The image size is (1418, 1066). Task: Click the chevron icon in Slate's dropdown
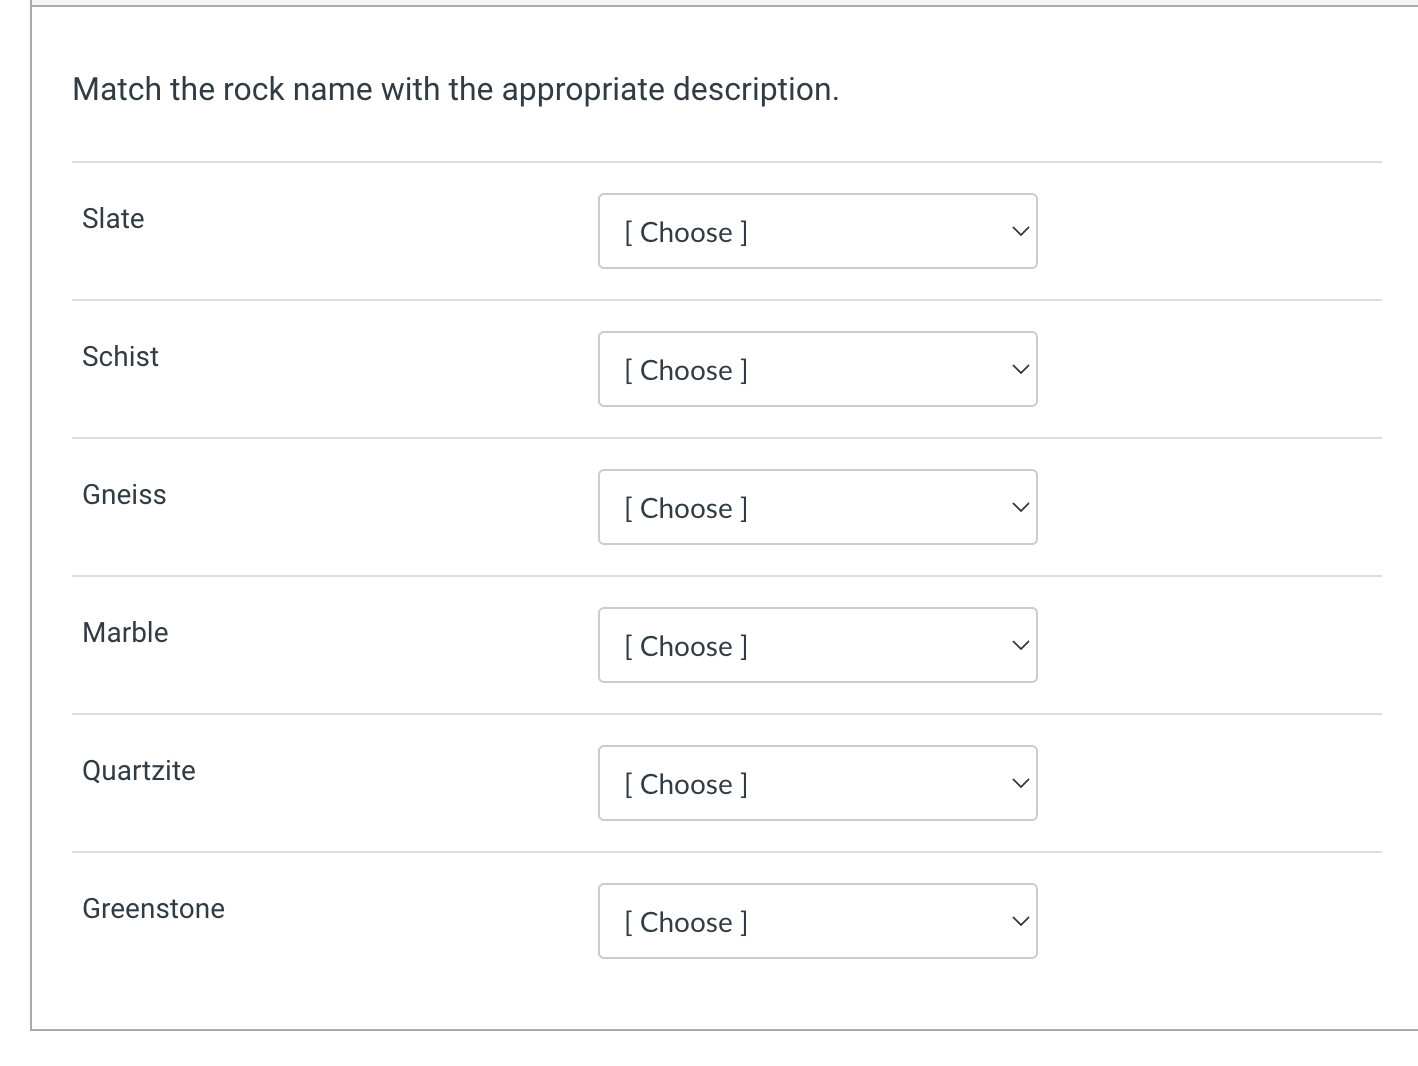coord(1018,231)
